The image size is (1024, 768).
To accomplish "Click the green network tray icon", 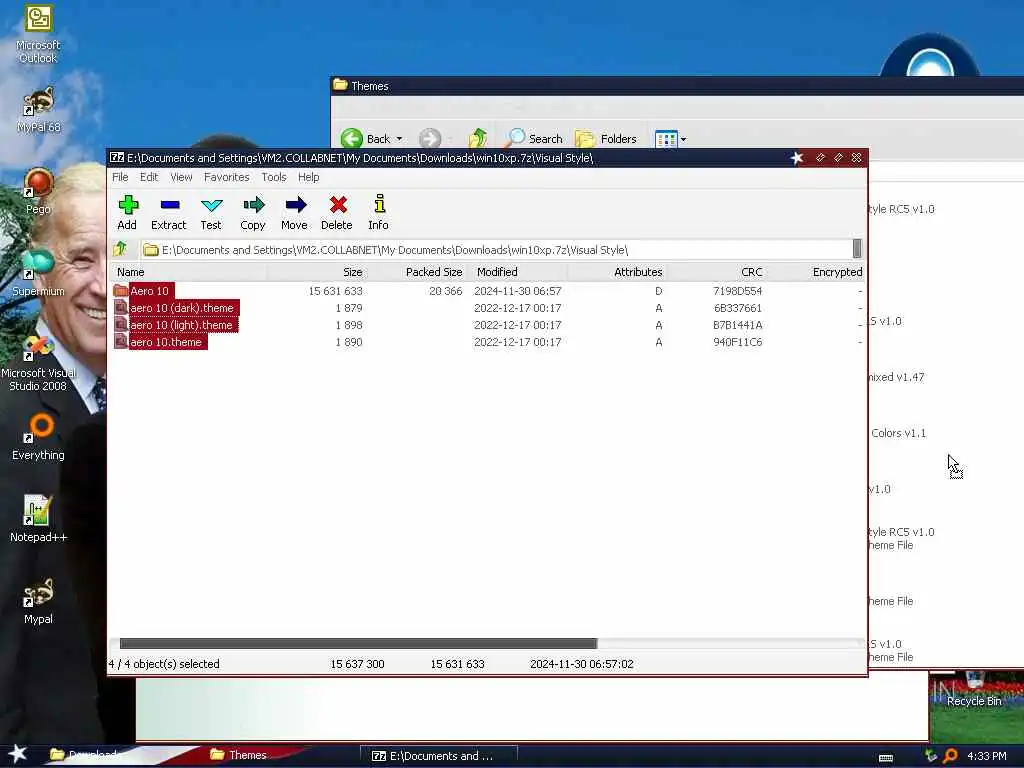I will click(x=931, y=756).
